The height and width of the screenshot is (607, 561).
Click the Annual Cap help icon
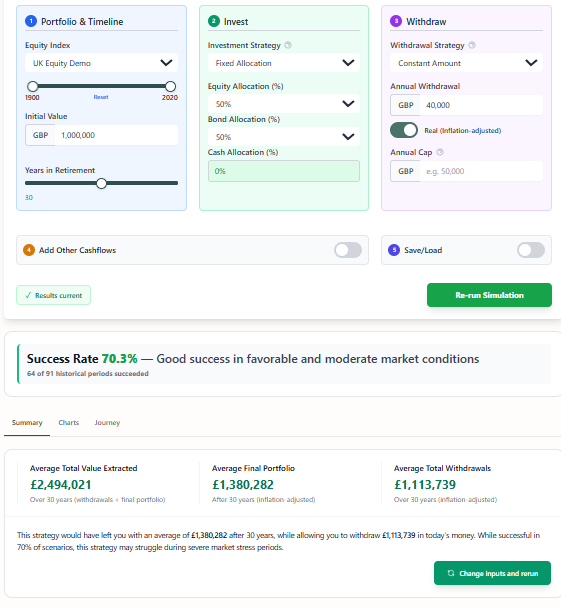coord(440,152)
